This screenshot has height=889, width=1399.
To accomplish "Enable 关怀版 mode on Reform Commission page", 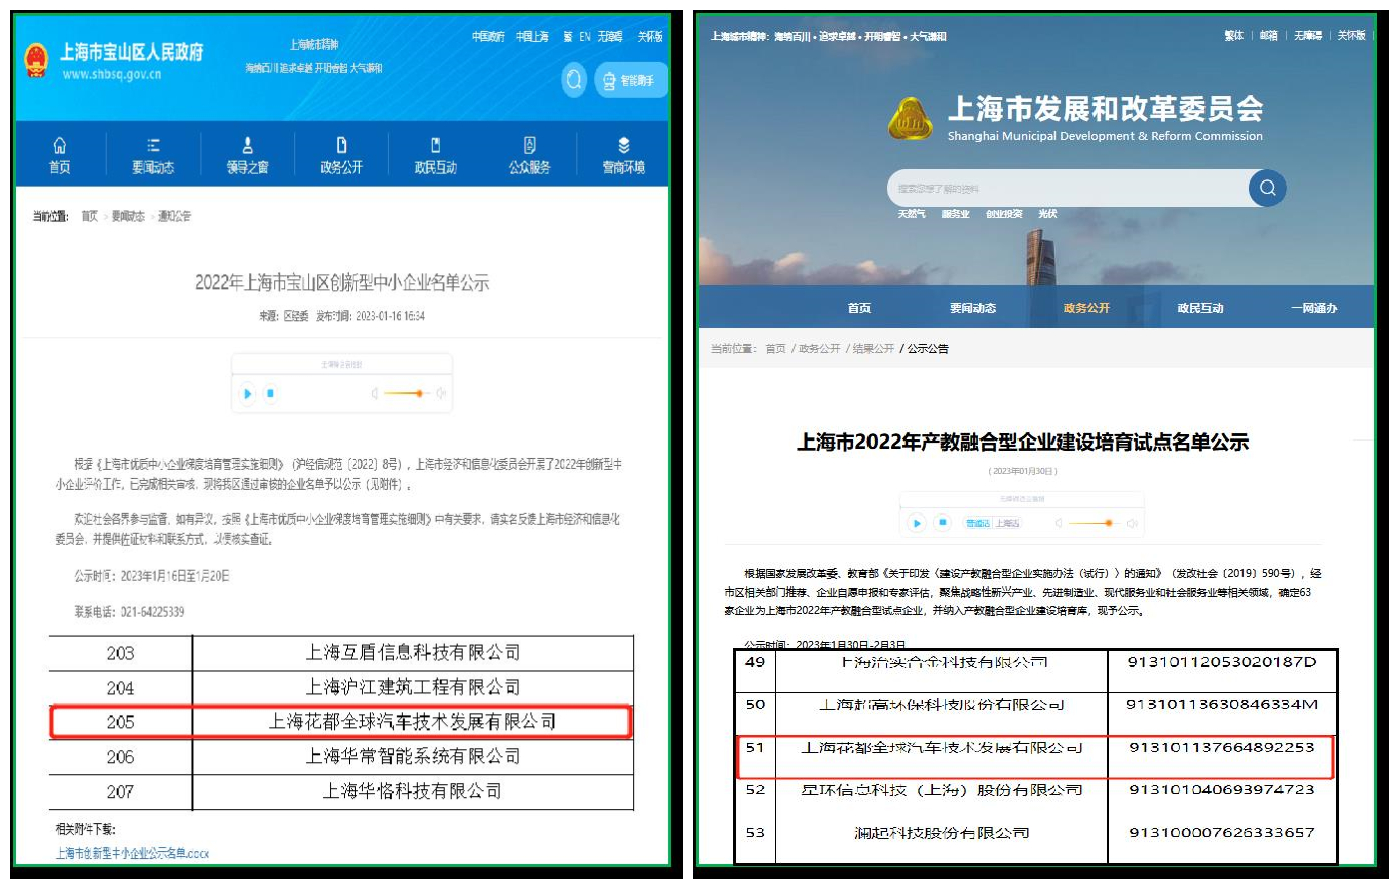I will (1352, 35).
